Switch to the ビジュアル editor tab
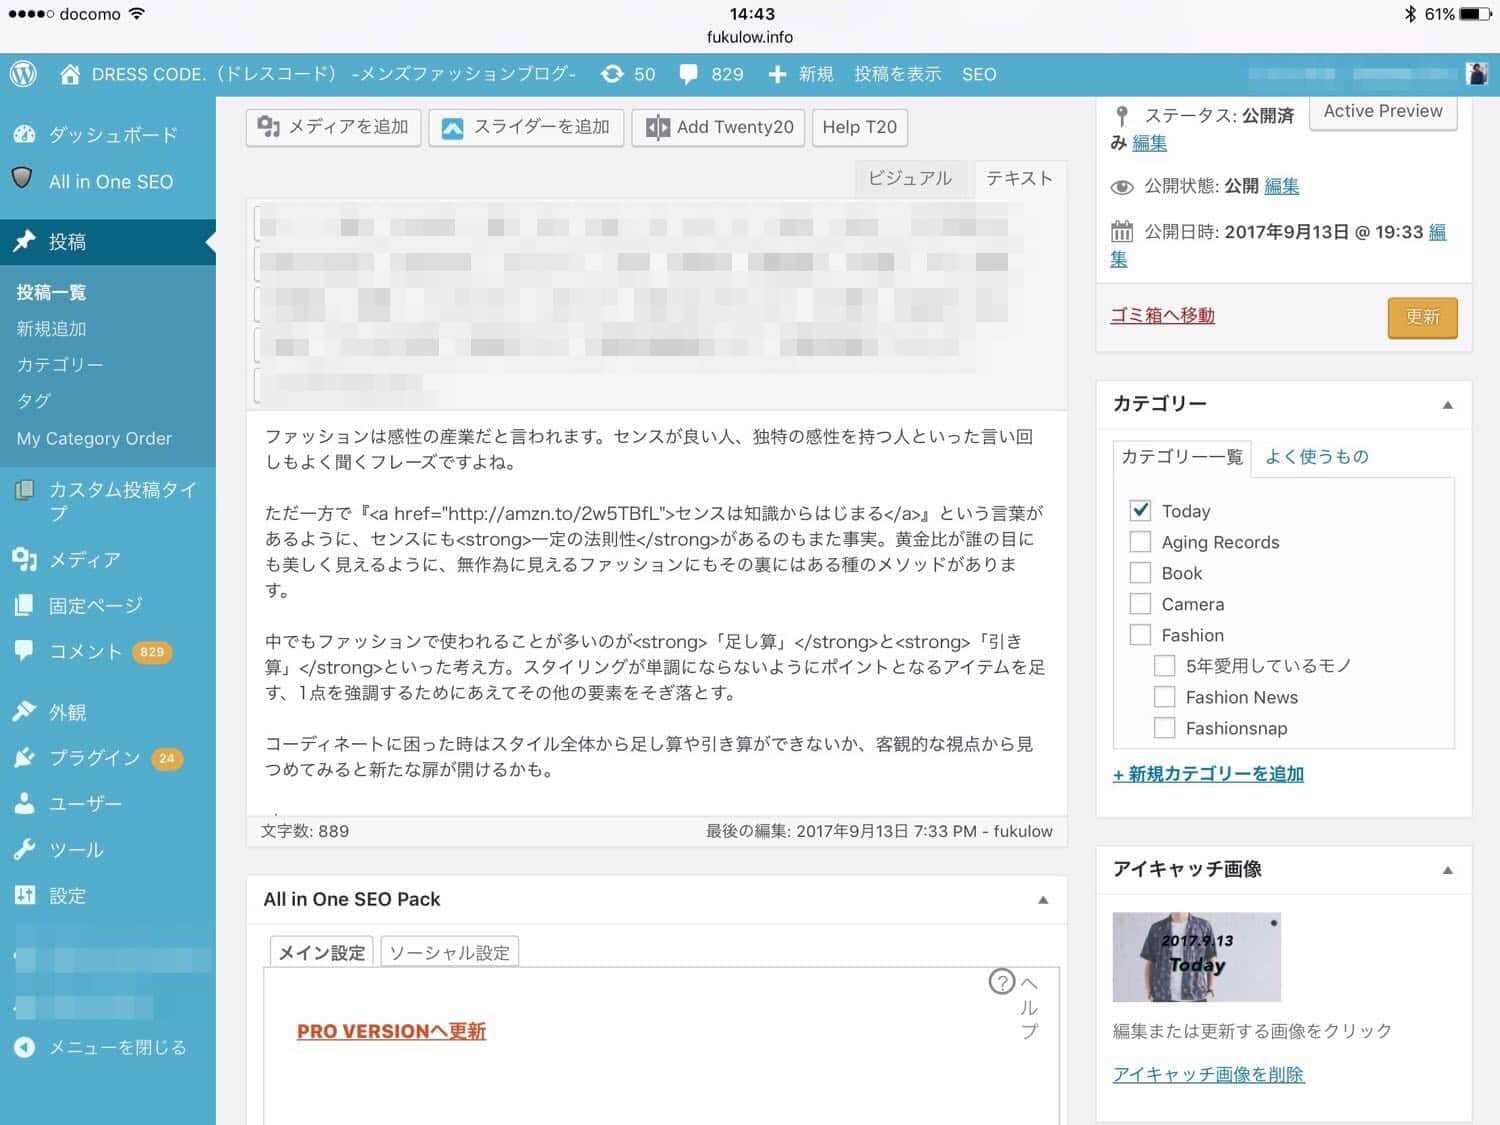The height and width of the screenshot is (1125, 1500). click(x=909, y=178)
